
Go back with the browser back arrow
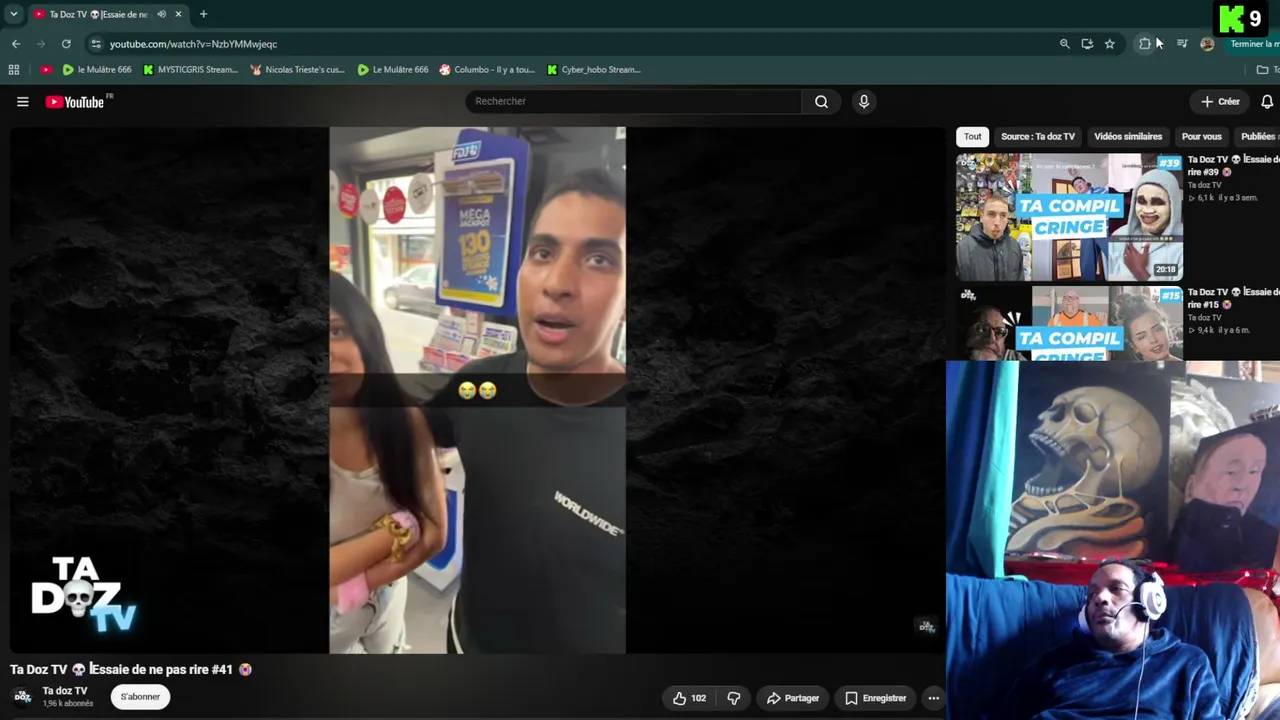(x=16, y=44)
